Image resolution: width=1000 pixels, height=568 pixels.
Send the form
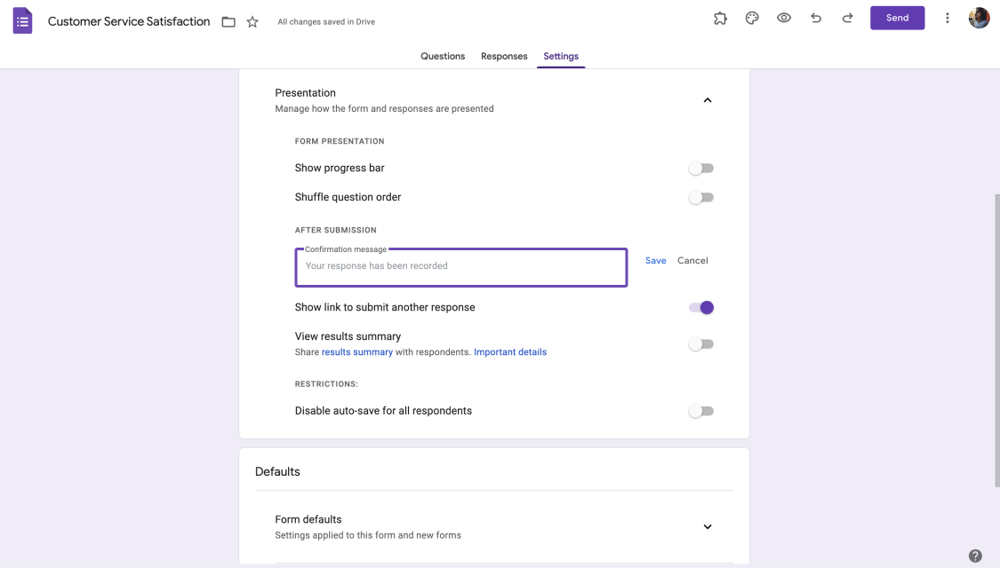coord(897,18)
